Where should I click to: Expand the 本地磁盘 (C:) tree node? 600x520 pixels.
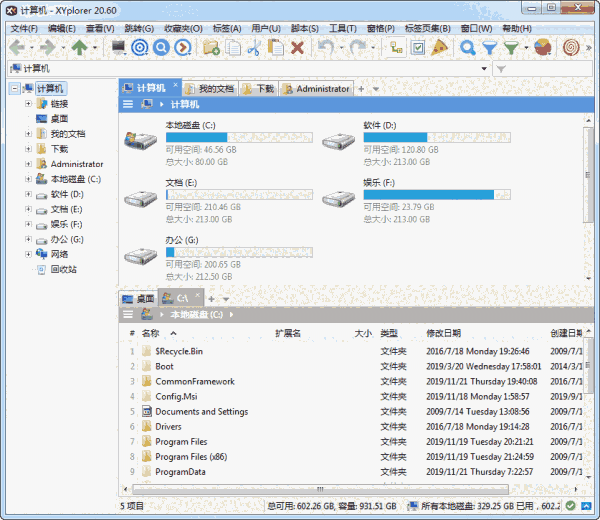28,179
